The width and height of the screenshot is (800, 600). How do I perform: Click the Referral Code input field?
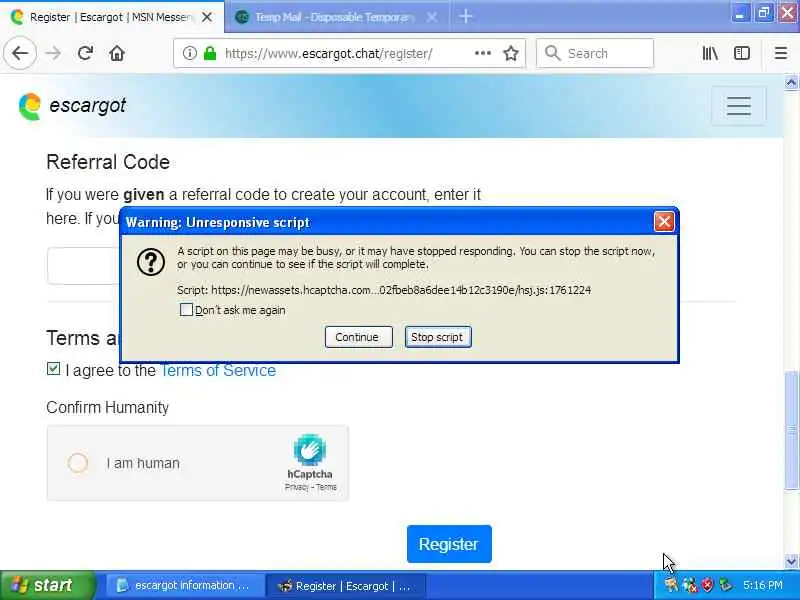[84, 266]
